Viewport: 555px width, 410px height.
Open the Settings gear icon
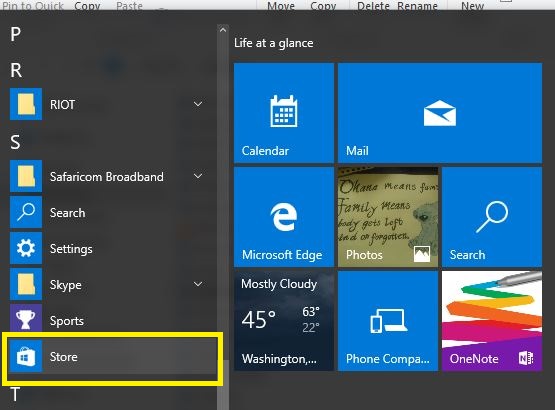pyautogui.click(x=26, y=248)
